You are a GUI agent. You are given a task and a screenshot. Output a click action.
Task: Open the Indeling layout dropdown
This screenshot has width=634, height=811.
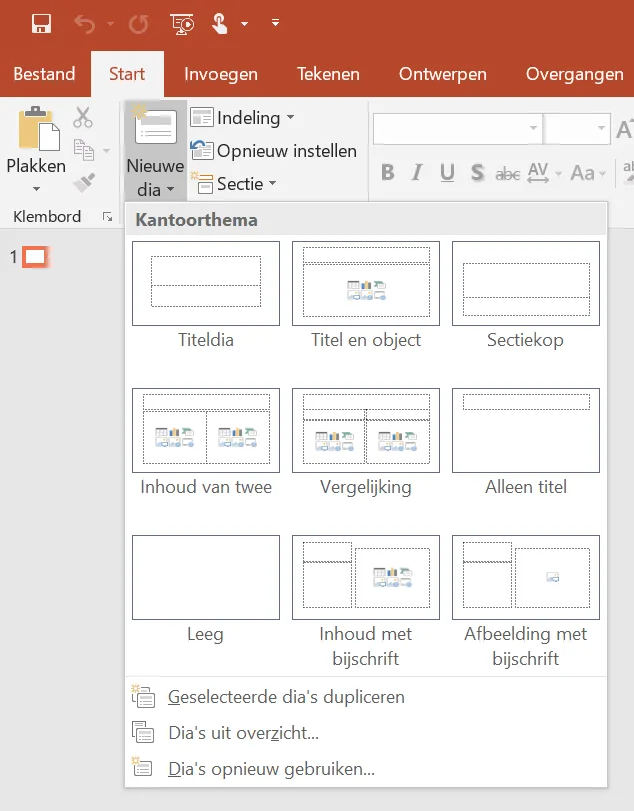(243, 118)
